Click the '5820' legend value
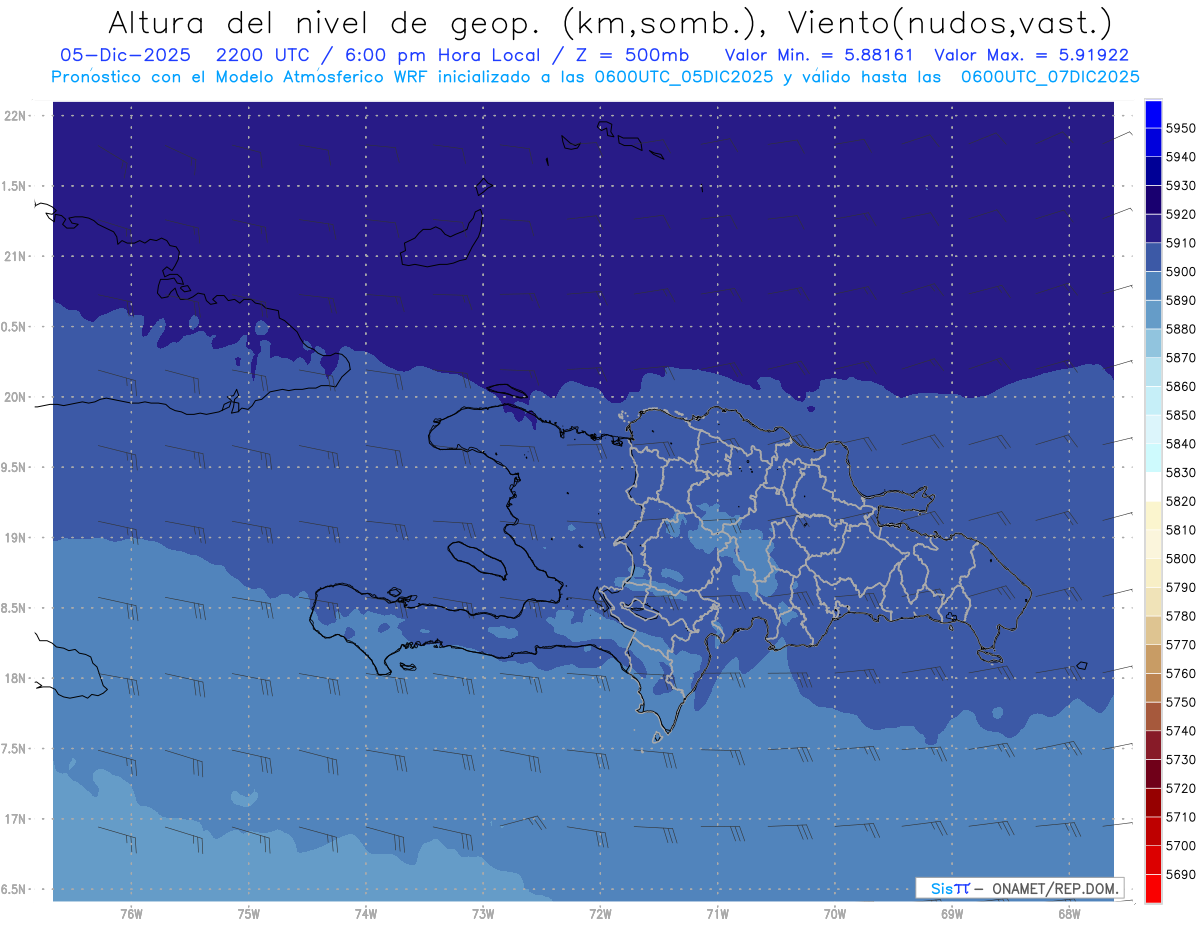 coord(1181,501)
